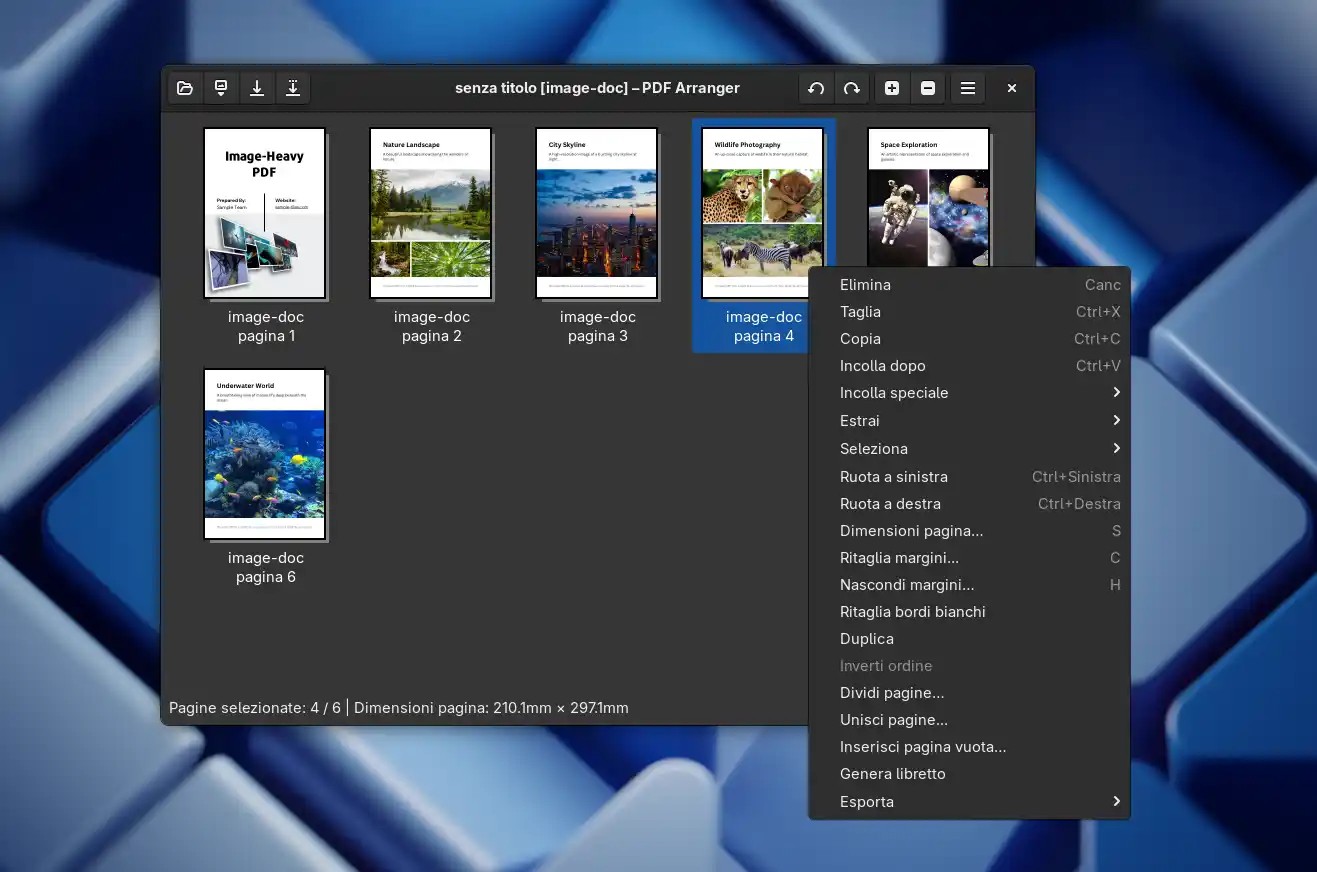Rotate the page right with Ruota a destra

click(x=890, y=504)
